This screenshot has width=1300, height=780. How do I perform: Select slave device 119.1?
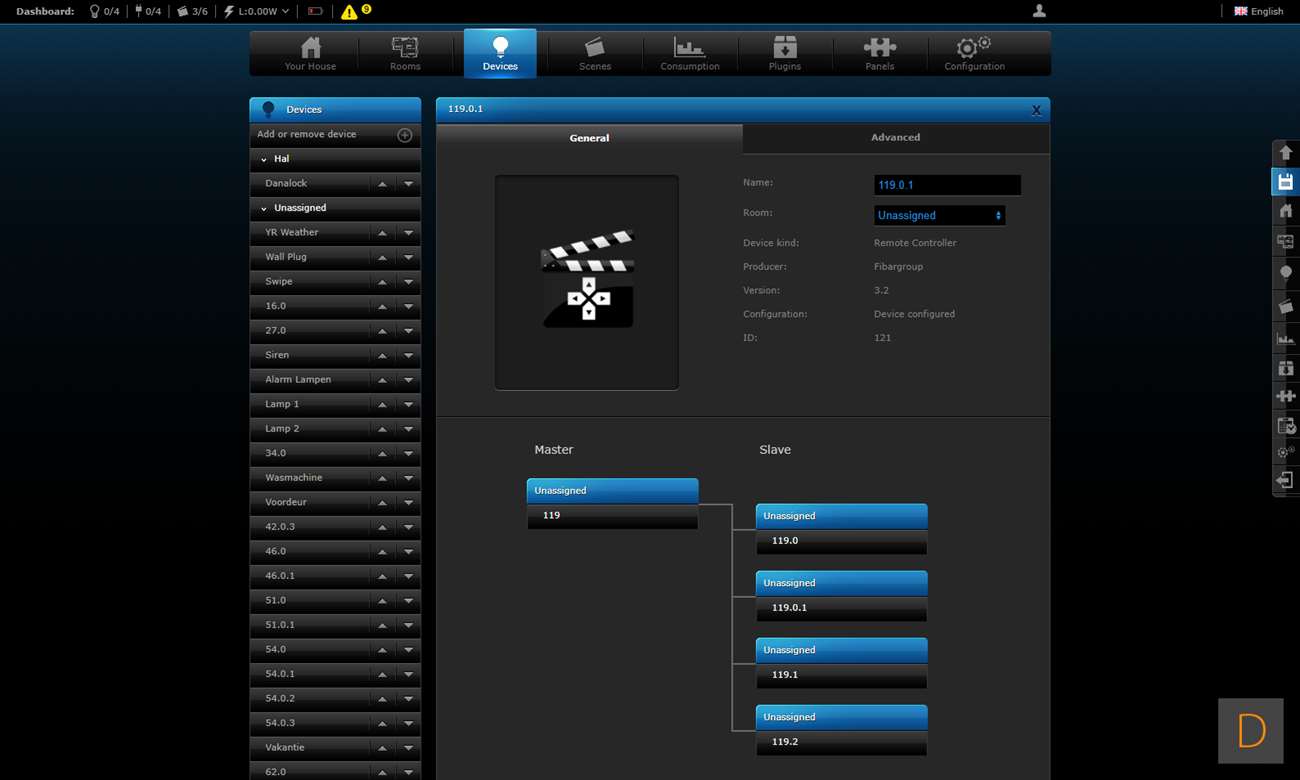[x=841, y=675]
